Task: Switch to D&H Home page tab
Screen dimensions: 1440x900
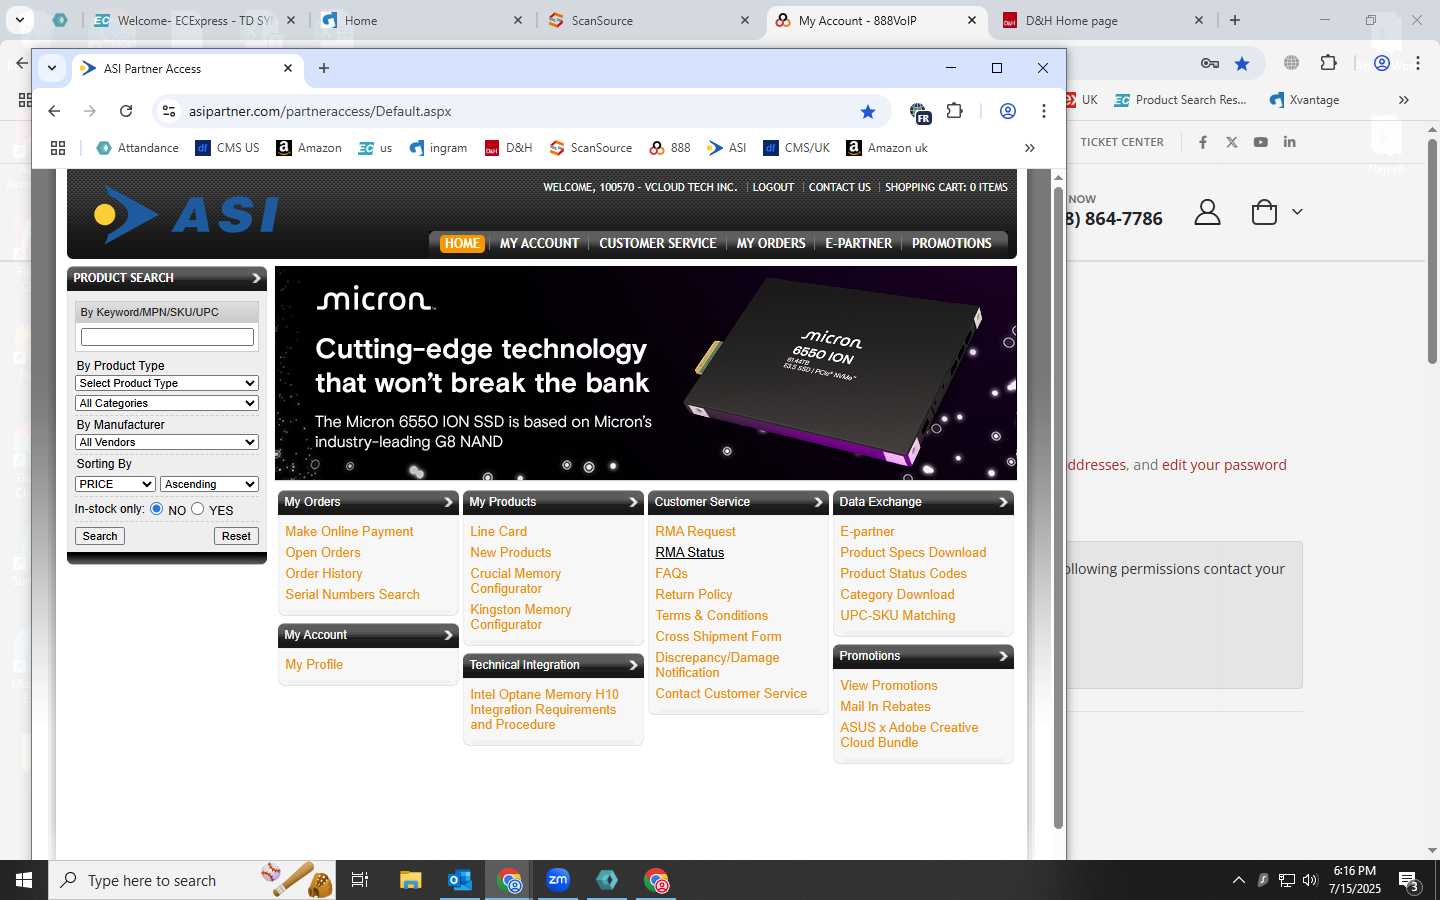Action: (1104, 20)
